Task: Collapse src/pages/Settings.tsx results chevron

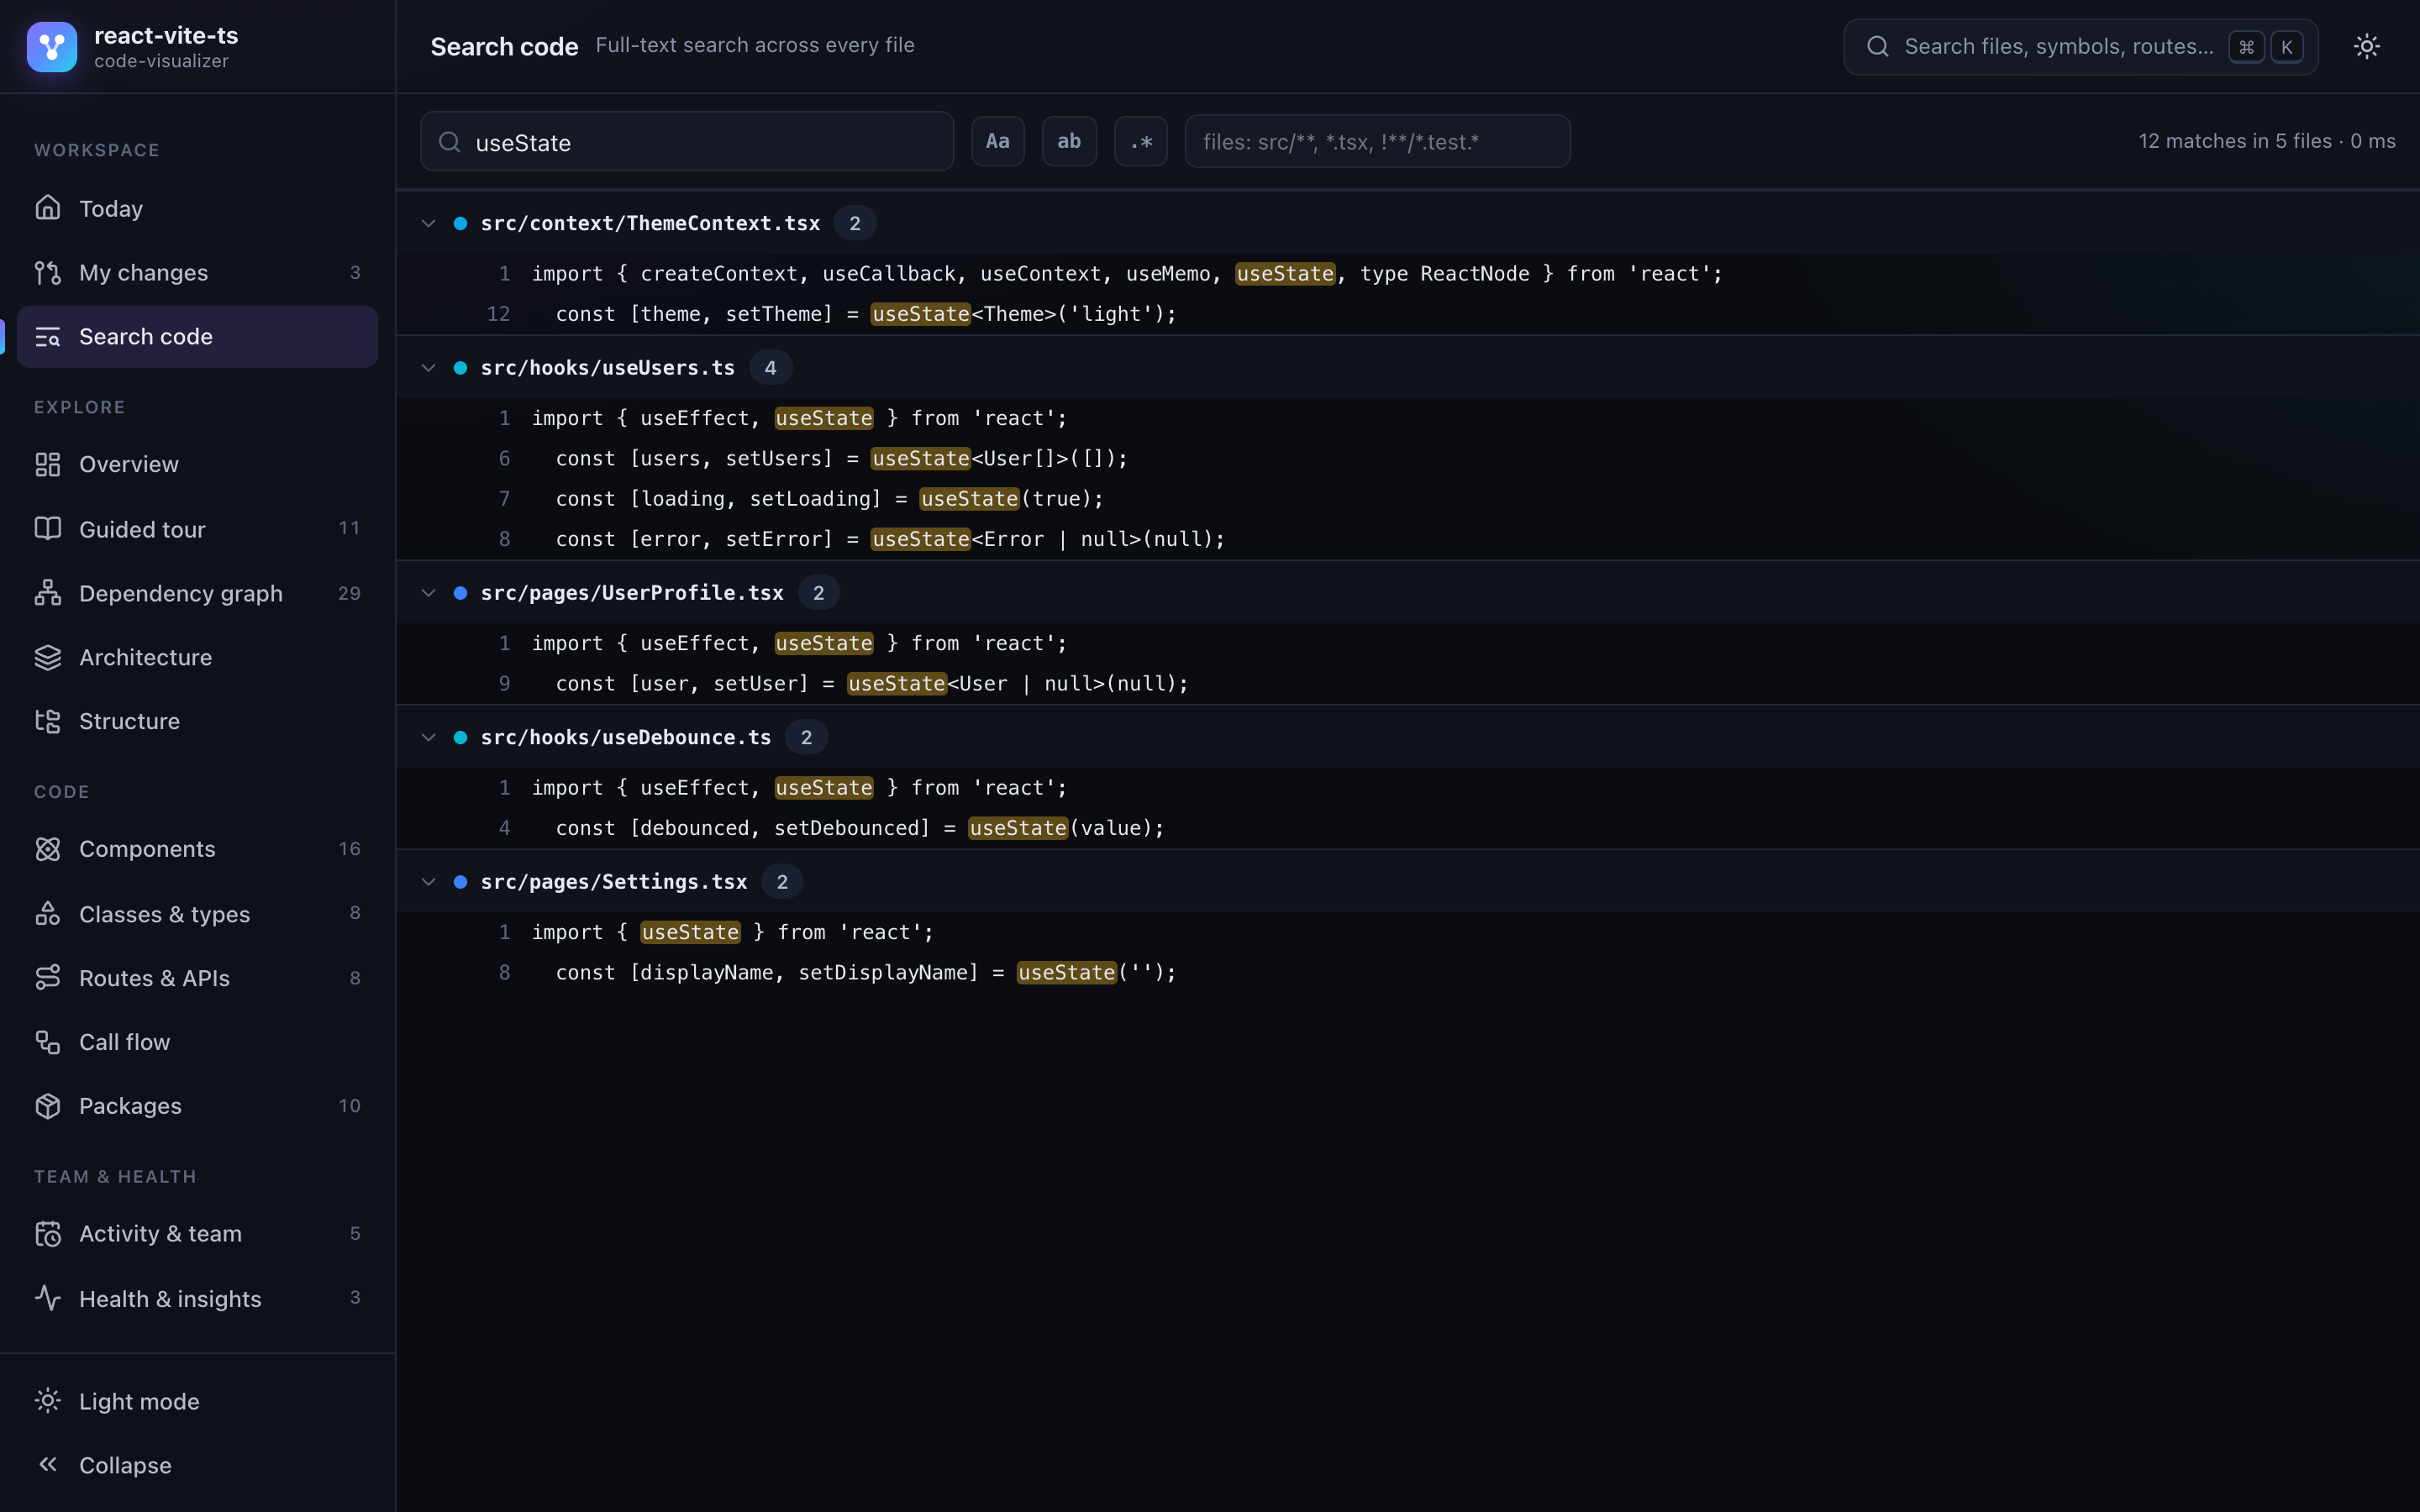Action: pos(429,882)
